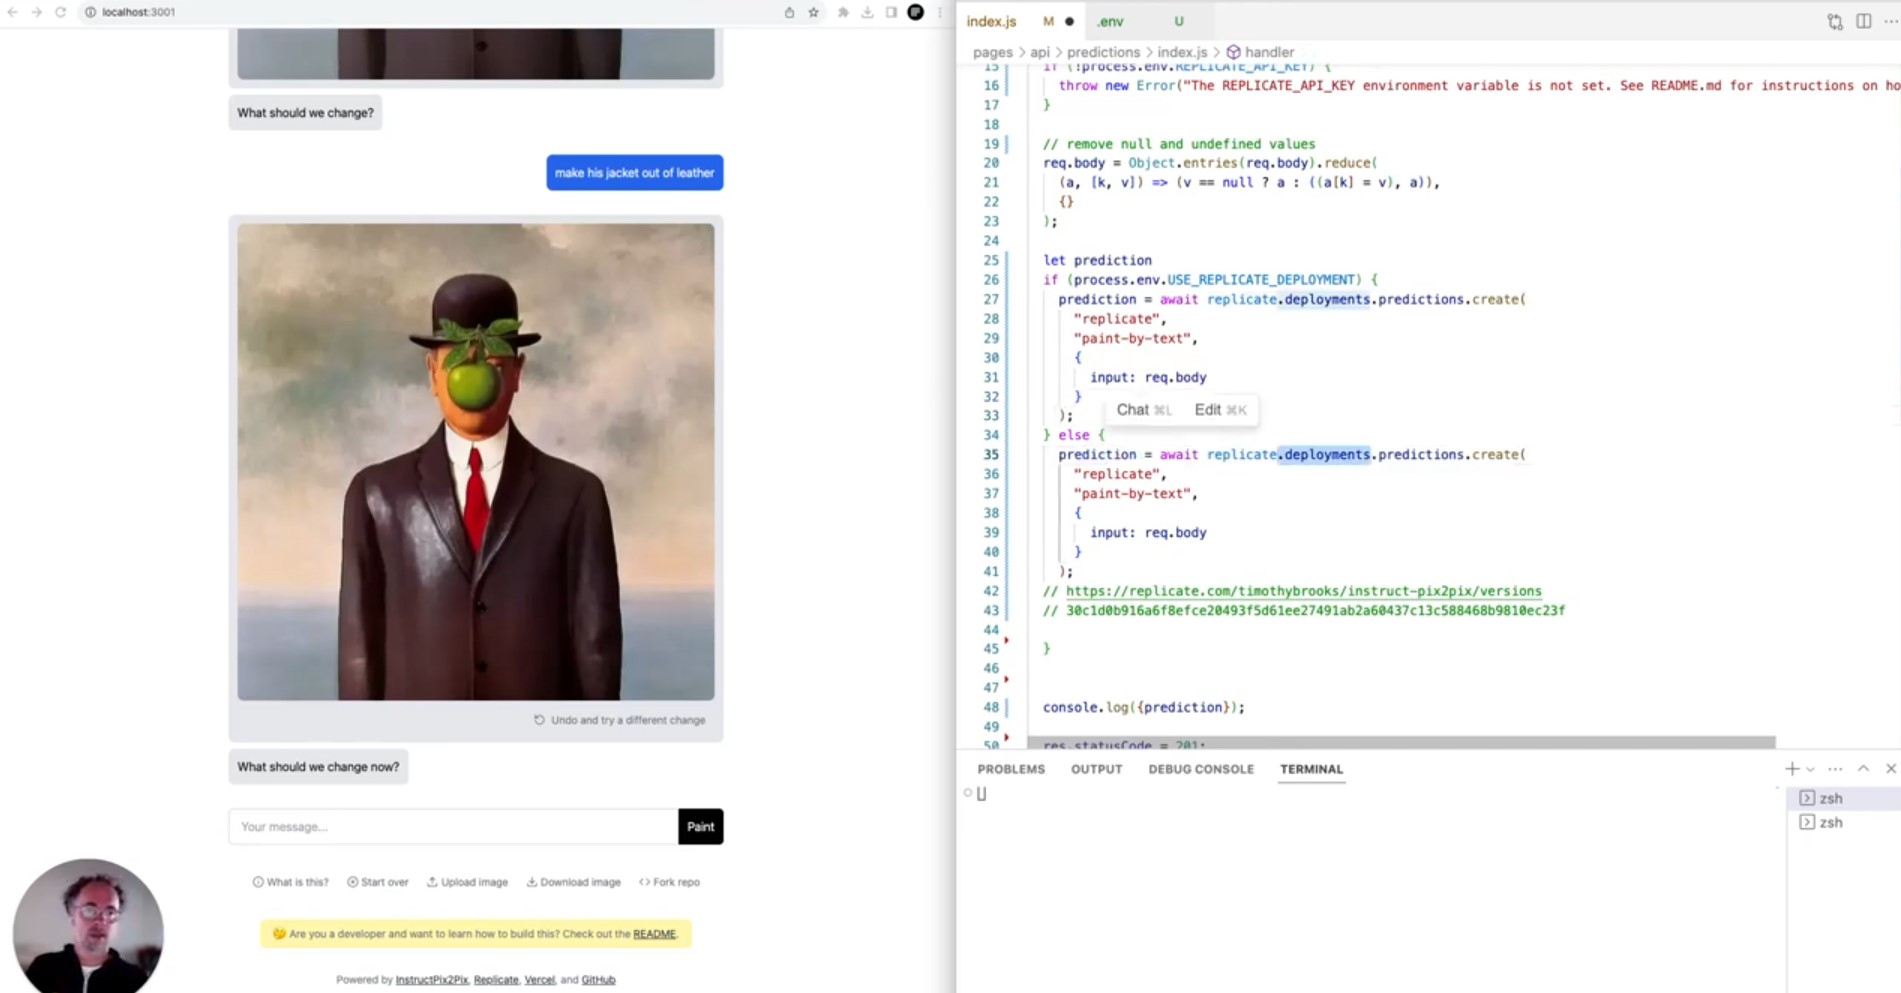
Task: Open the browser downloads icon
Action: 867,12
